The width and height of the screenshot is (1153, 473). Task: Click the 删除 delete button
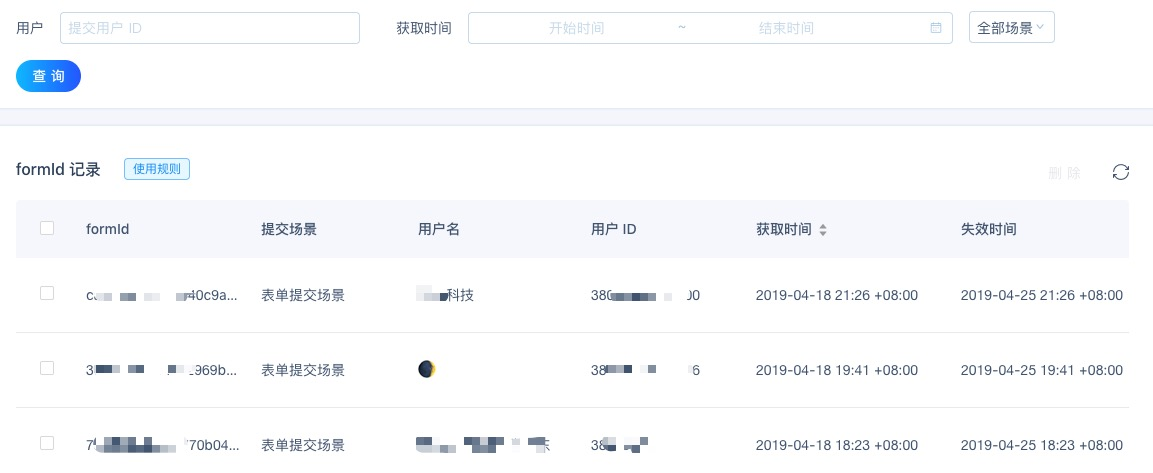[1064, 173]
